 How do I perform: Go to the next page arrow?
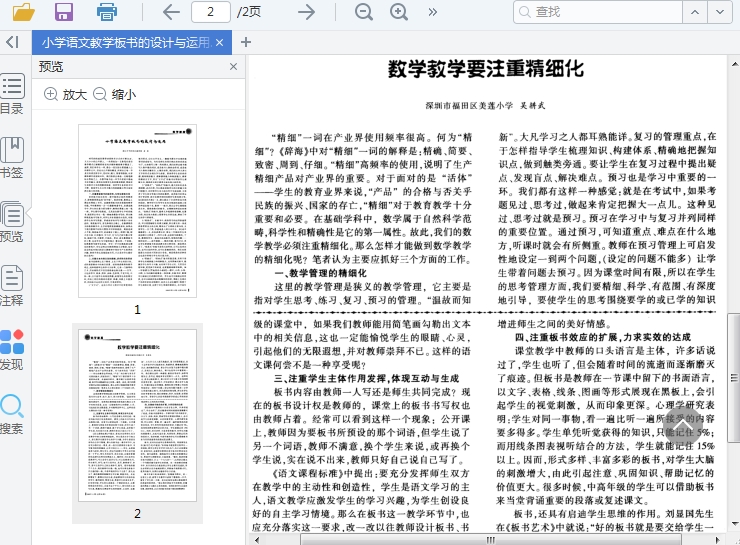pos(307,12)
